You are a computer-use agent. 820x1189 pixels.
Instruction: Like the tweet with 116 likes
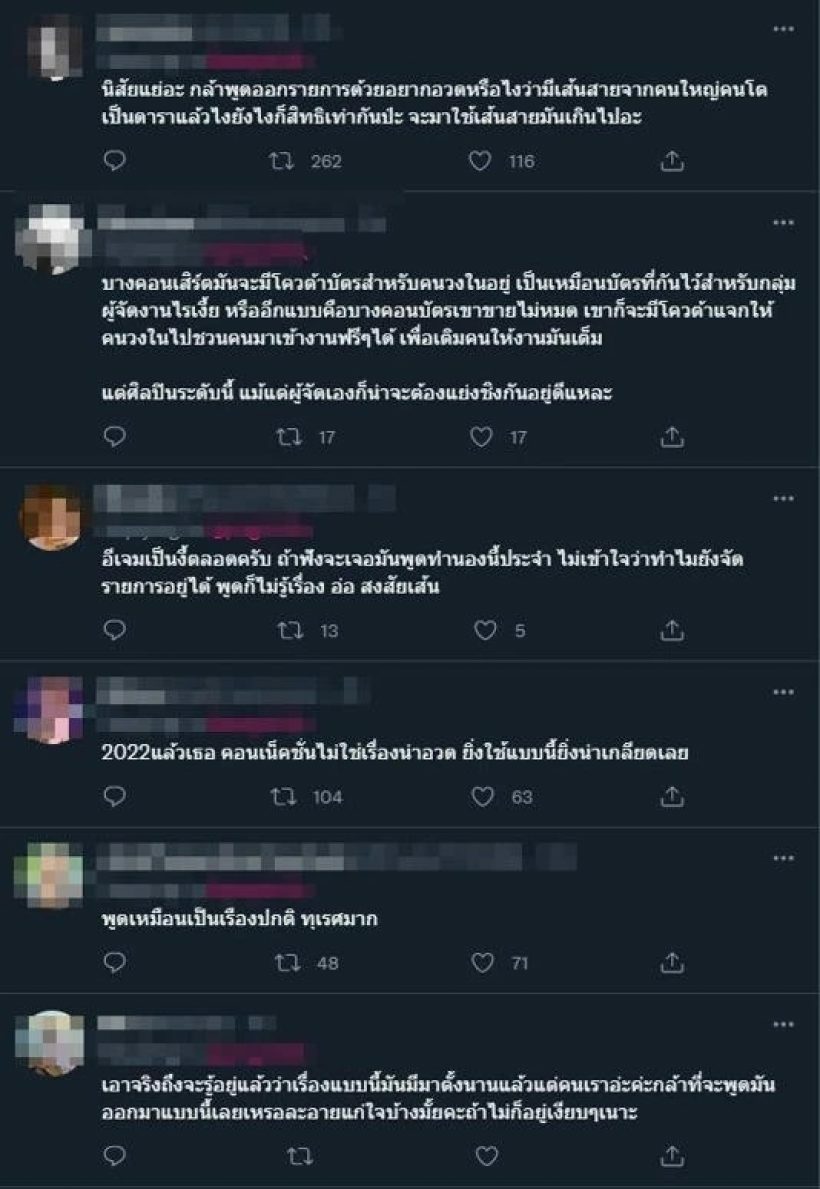[479, 161]
